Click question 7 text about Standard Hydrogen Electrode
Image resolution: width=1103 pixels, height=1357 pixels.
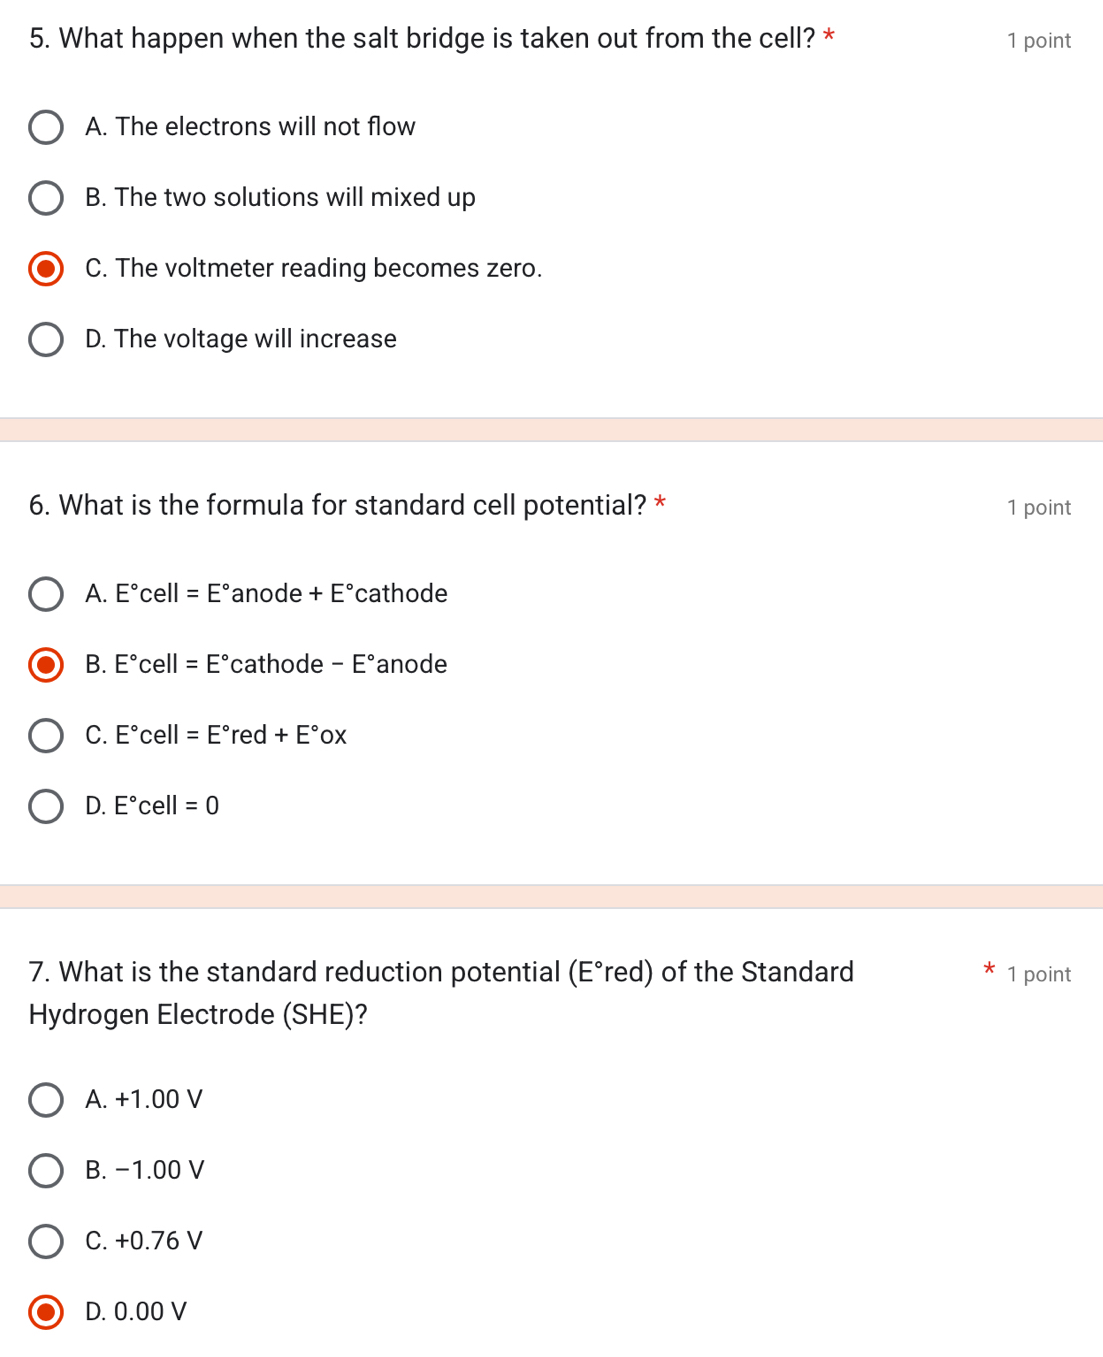(x=441, y=973)
